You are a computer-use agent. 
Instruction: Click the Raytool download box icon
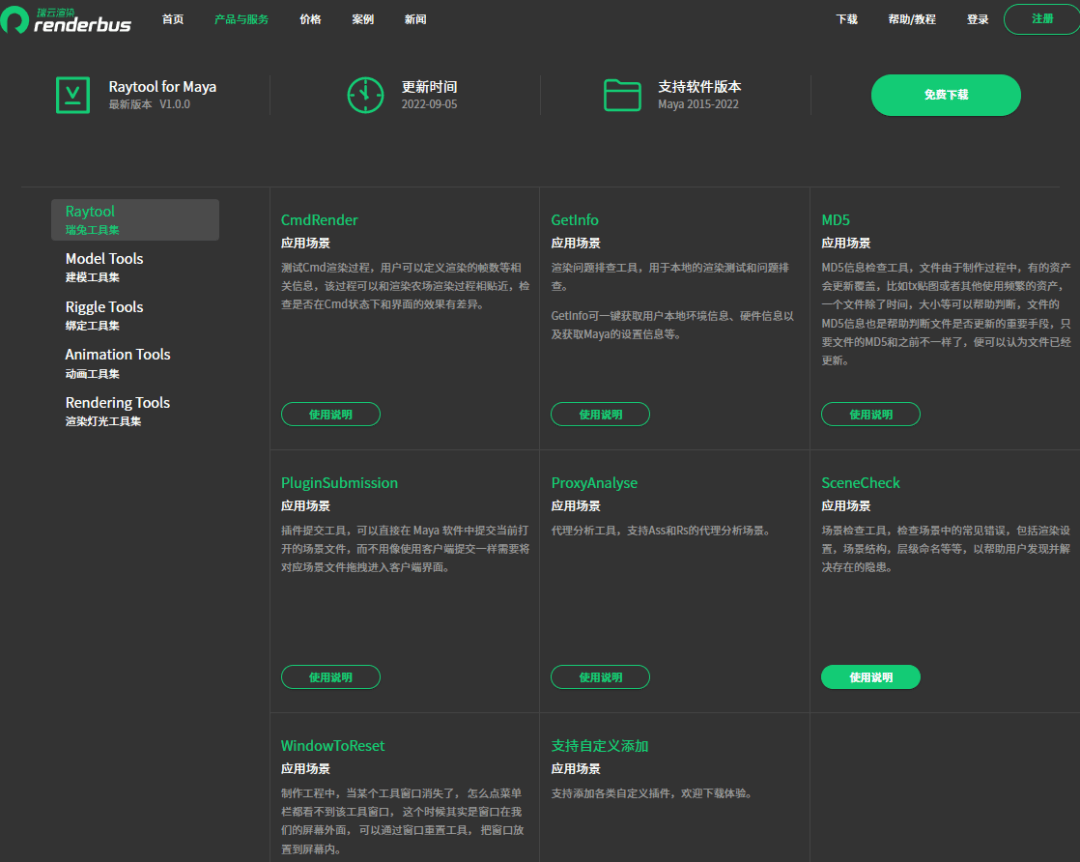pos(72,95)
